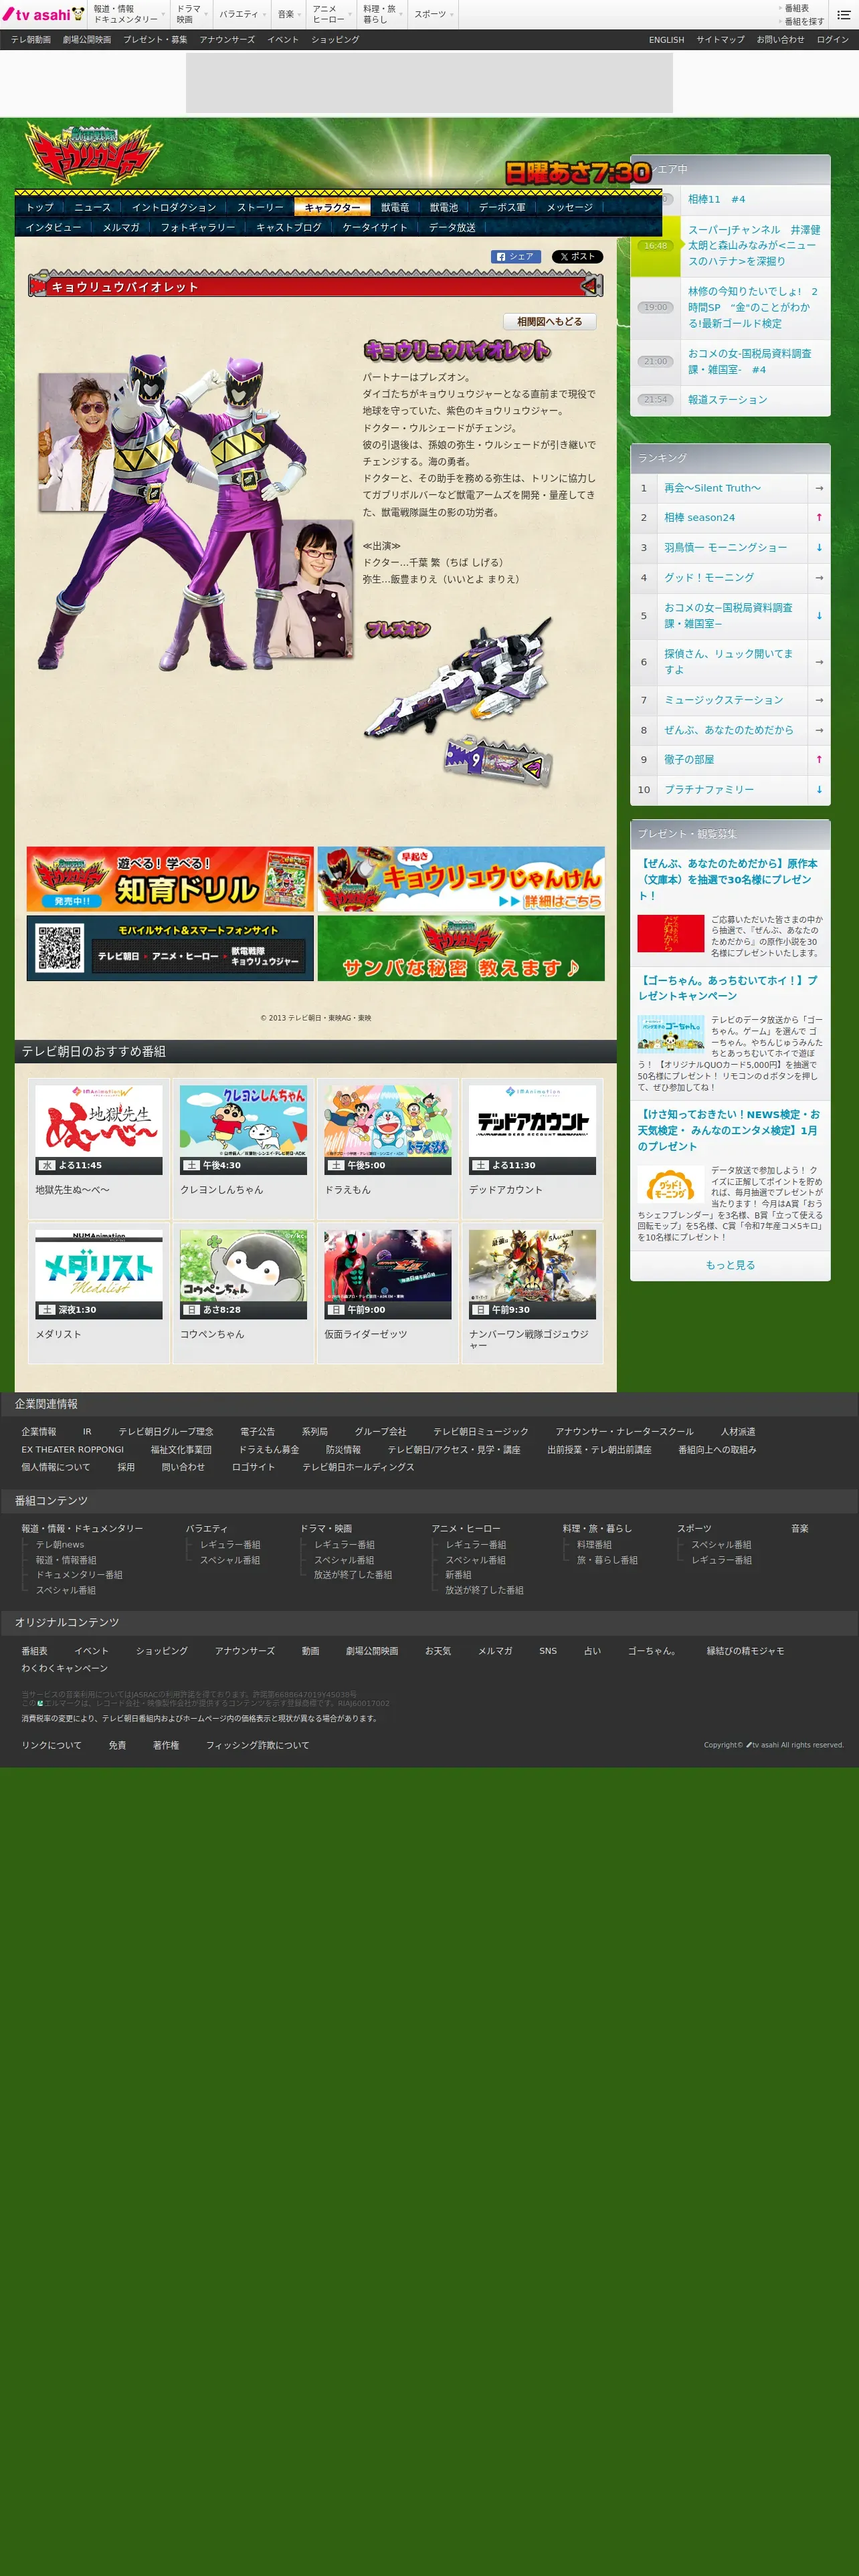Viewport: 859px width, 2576px height.
Task: Click the ログイン link
Action: tap(832, 40)
